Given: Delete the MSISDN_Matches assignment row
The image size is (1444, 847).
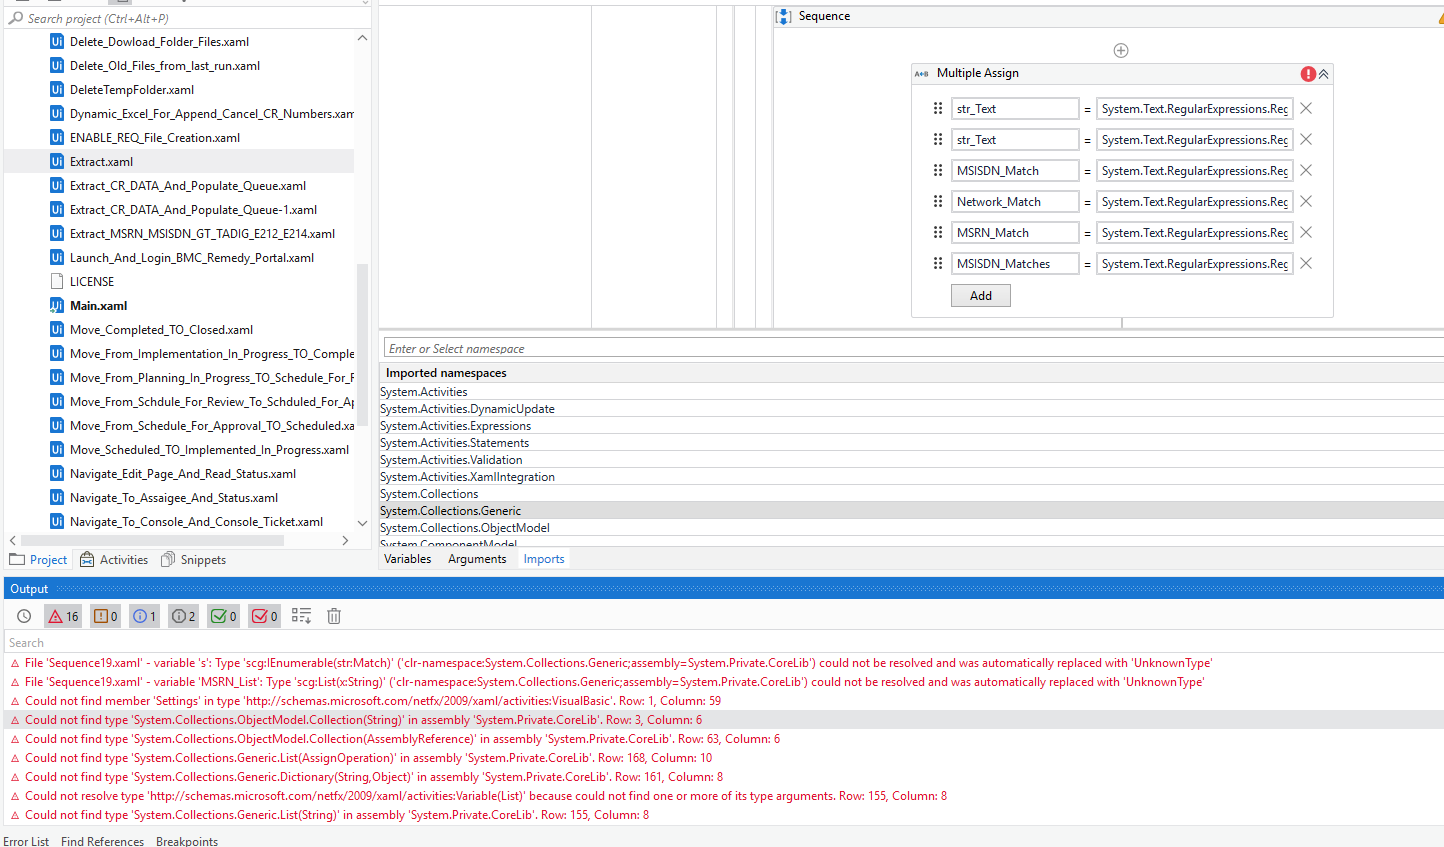Looking at the screenshot, I should (1306, 264).
